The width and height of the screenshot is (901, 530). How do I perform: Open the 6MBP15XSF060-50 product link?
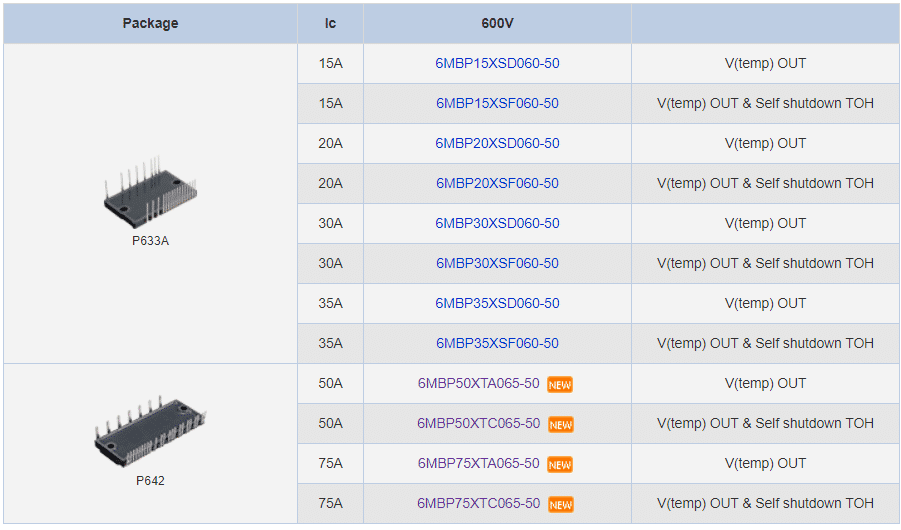[497, 103]
